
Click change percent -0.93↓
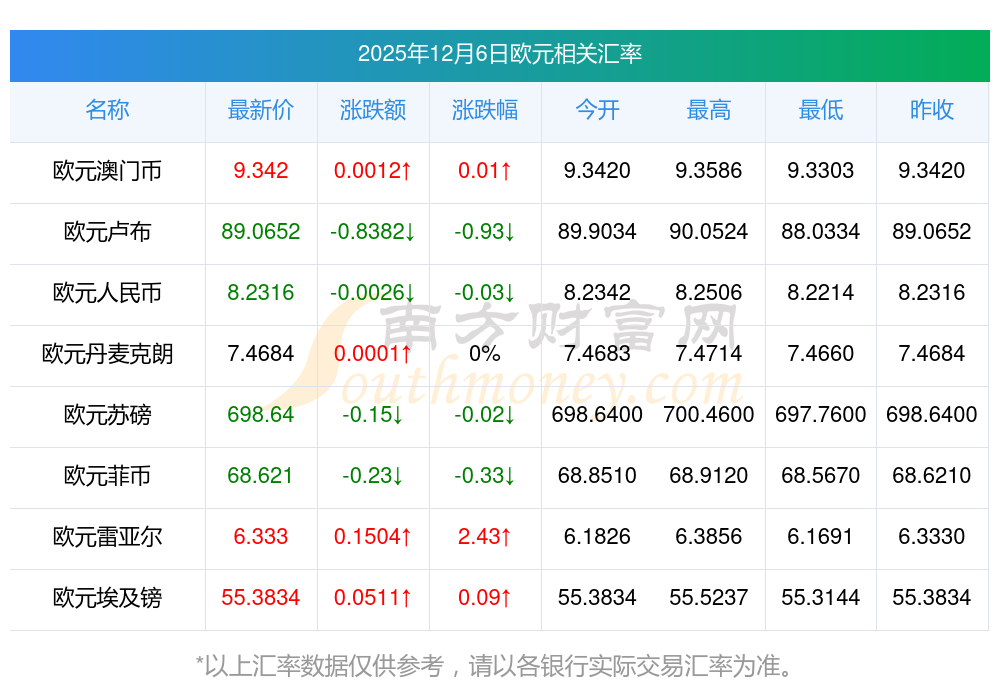(x=485, y=231)
